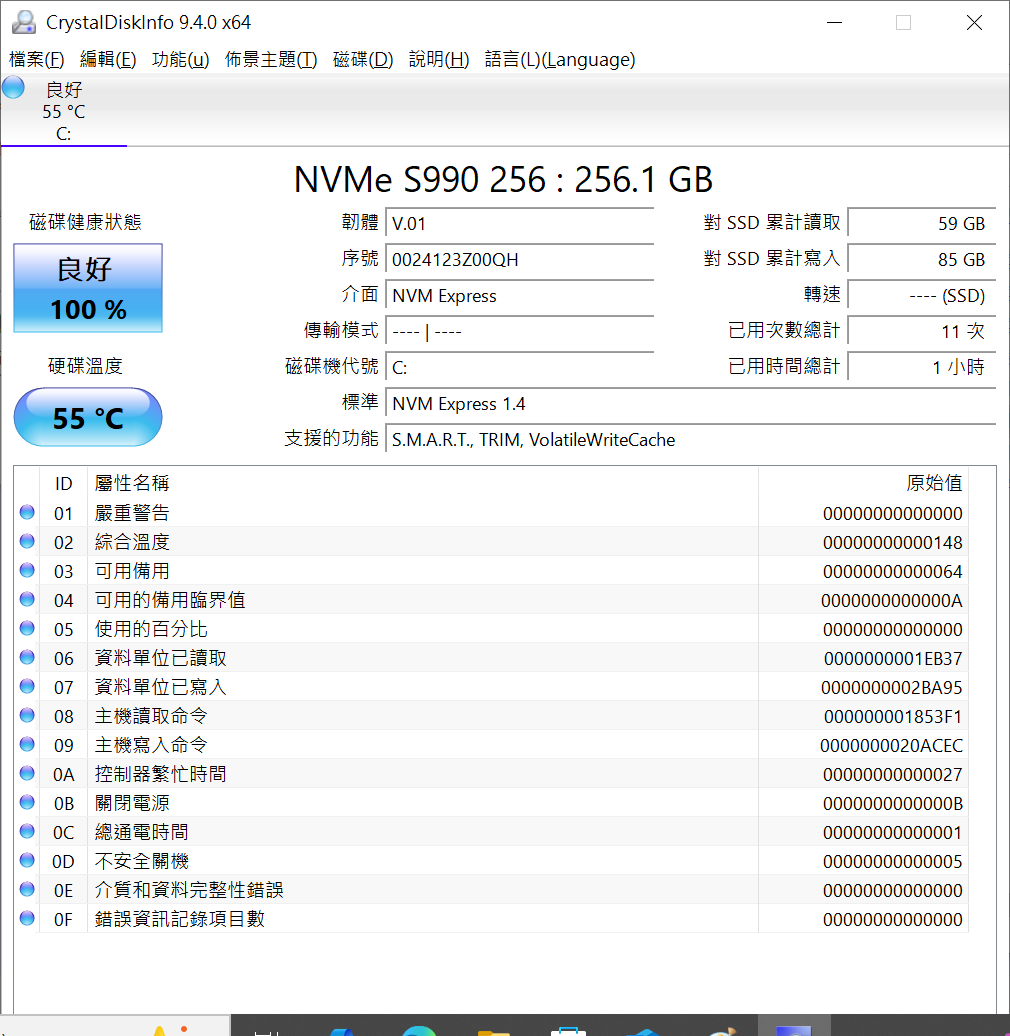Click the status orb for attribute 01 嚴重警告
Viewport: 1010px width, 1036px height.
tap(27, 512)
